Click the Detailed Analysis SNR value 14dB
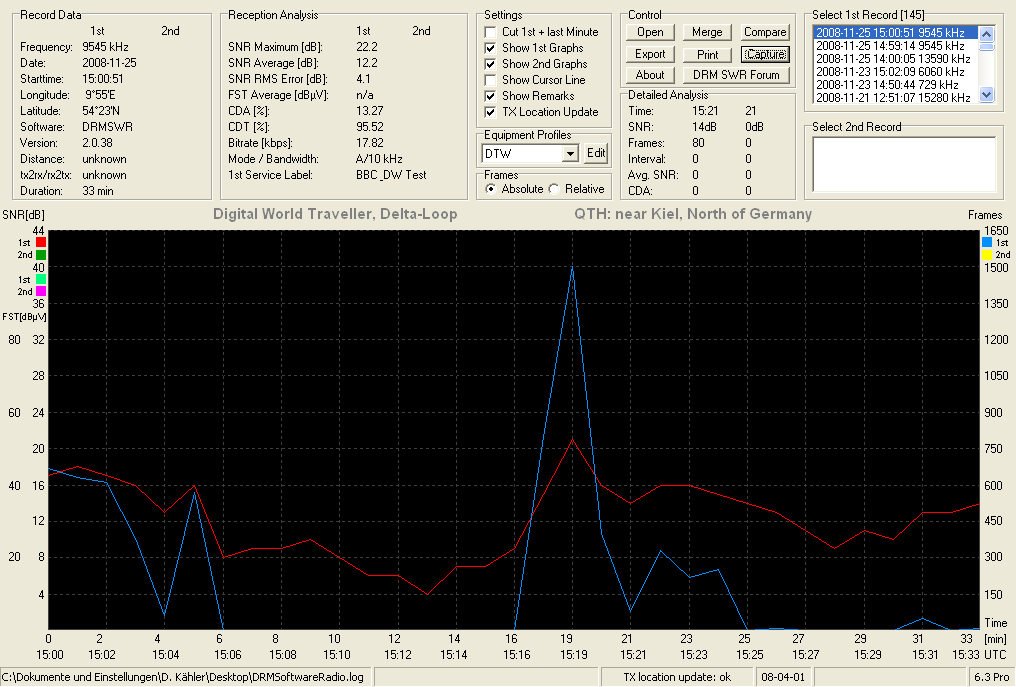Viewport: 1016px width, 687px height. coord(704,126)
